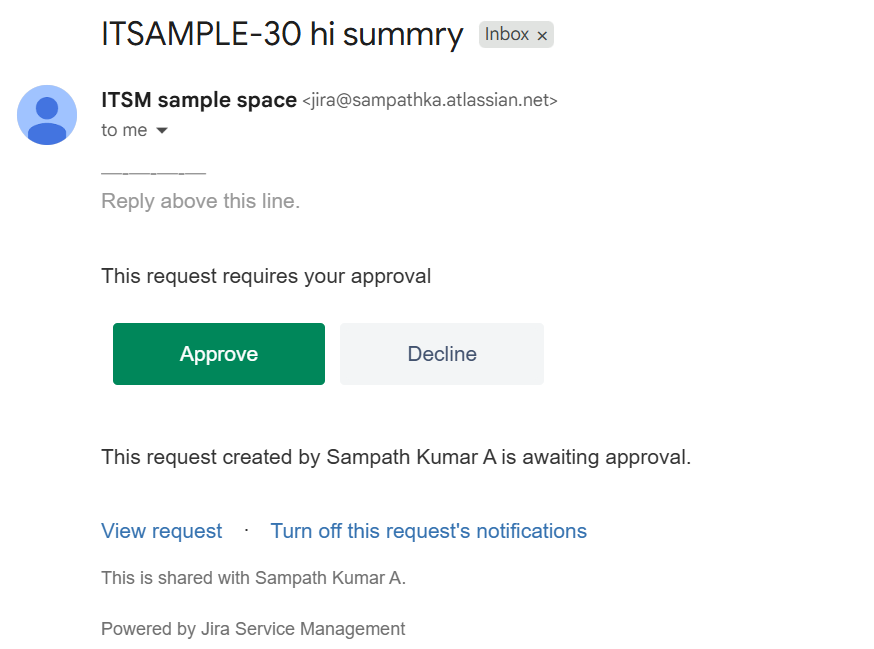Approve the request with the green button

(218, 353)
